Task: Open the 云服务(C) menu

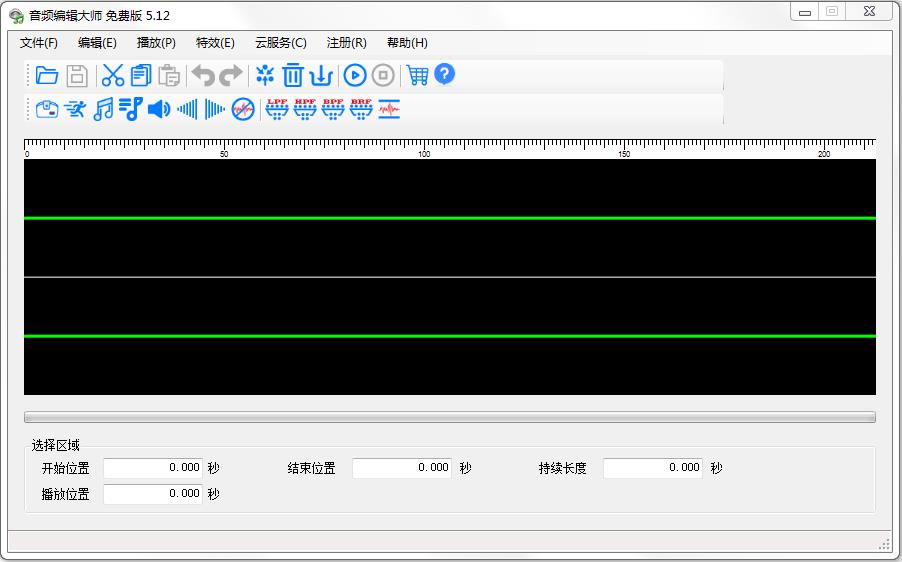Action: [281, 43]
